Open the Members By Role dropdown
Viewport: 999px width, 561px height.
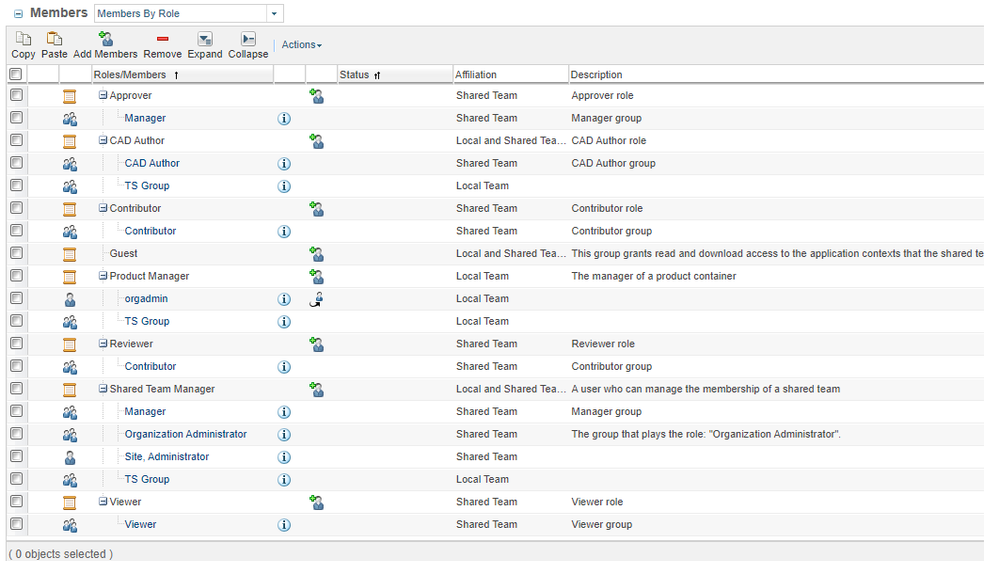(275, 14)
